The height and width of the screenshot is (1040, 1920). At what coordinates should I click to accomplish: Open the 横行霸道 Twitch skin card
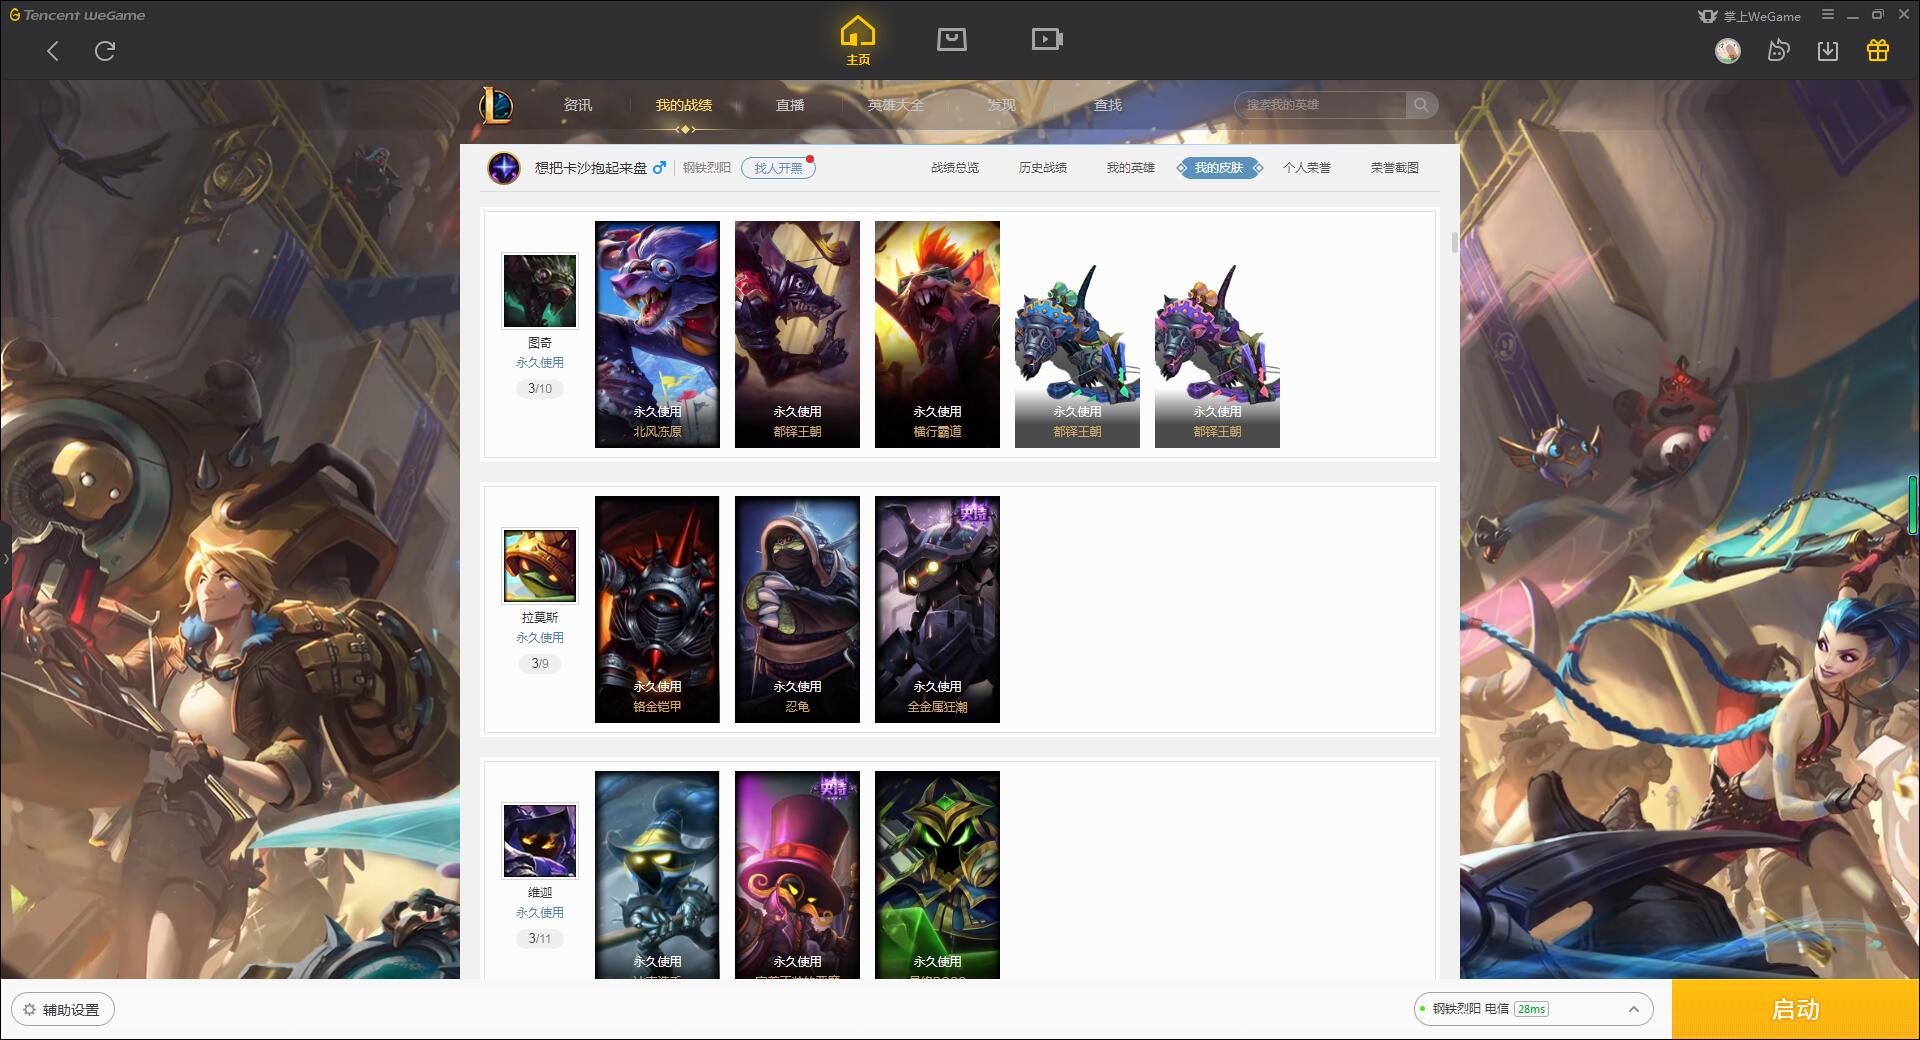click(x=937, y=334)
